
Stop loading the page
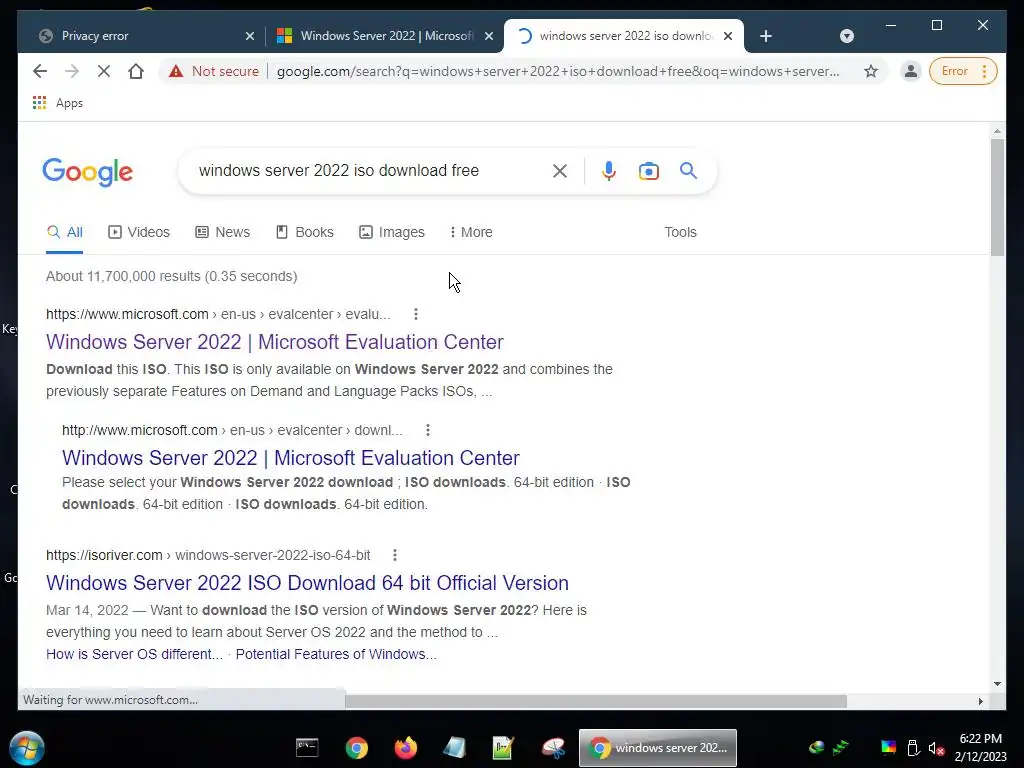point(104,71)
